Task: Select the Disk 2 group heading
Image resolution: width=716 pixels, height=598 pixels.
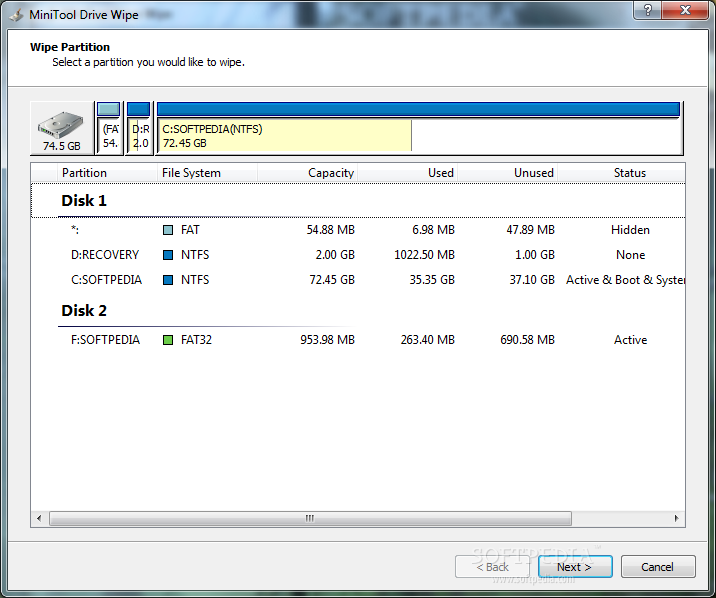Action: coord(84,311)
